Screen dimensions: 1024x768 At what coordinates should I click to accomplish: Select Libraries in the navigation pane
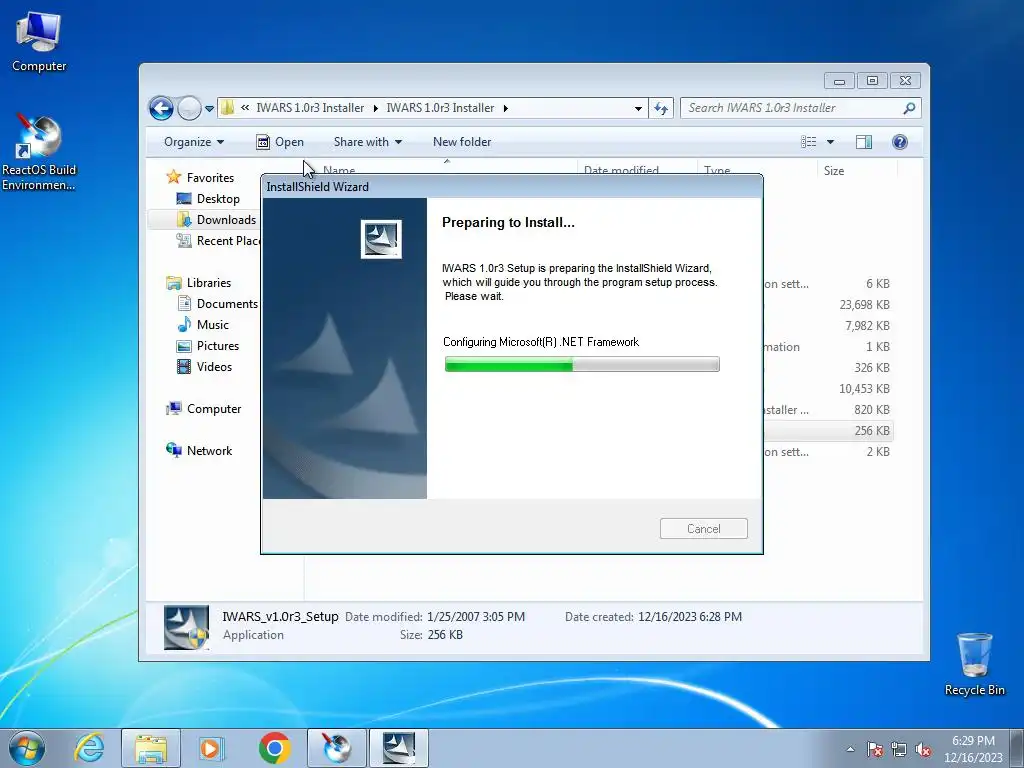coord(199,283)
